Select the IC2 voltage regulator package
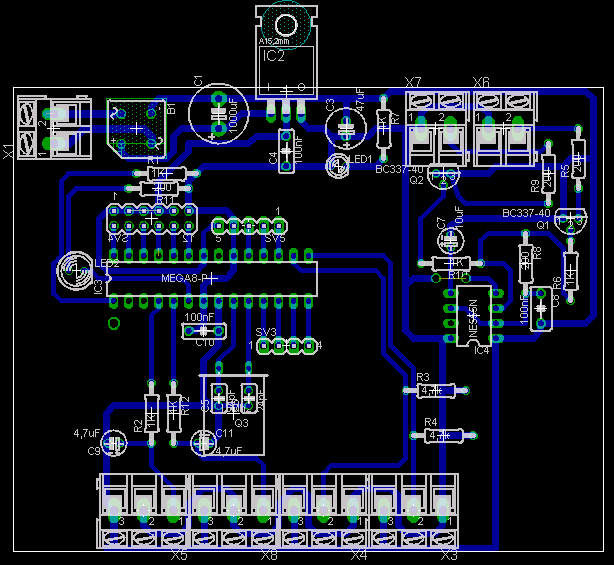The image size is (614, 565). pyautogui.click(x=286, y=52)
